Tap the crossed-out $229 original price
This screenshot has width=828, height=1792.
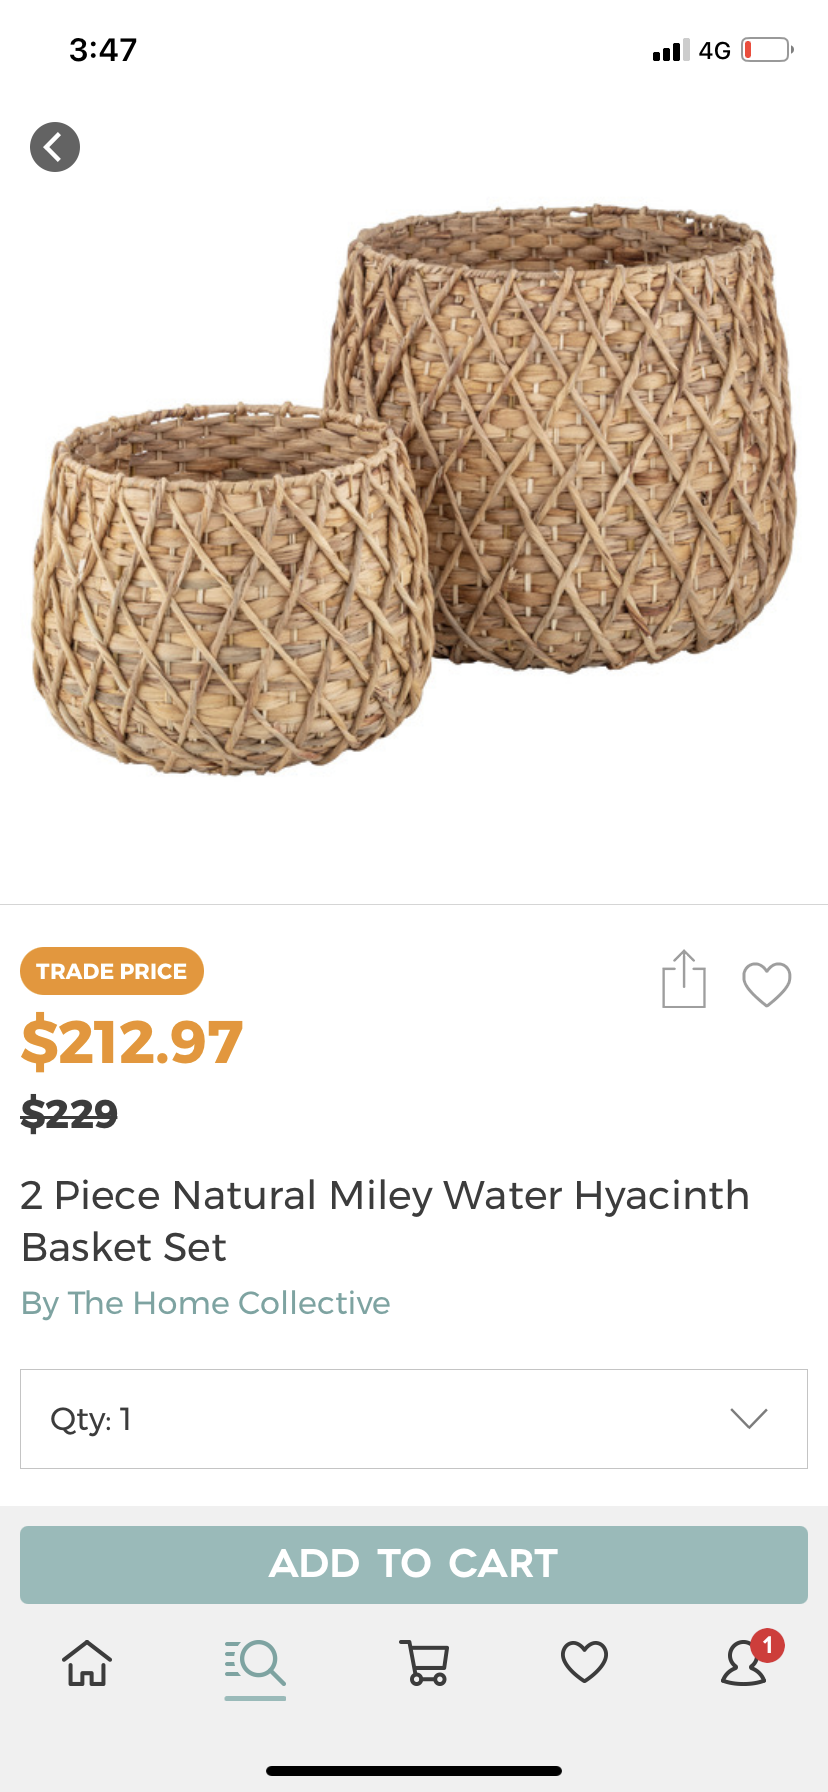(70, 1113)
